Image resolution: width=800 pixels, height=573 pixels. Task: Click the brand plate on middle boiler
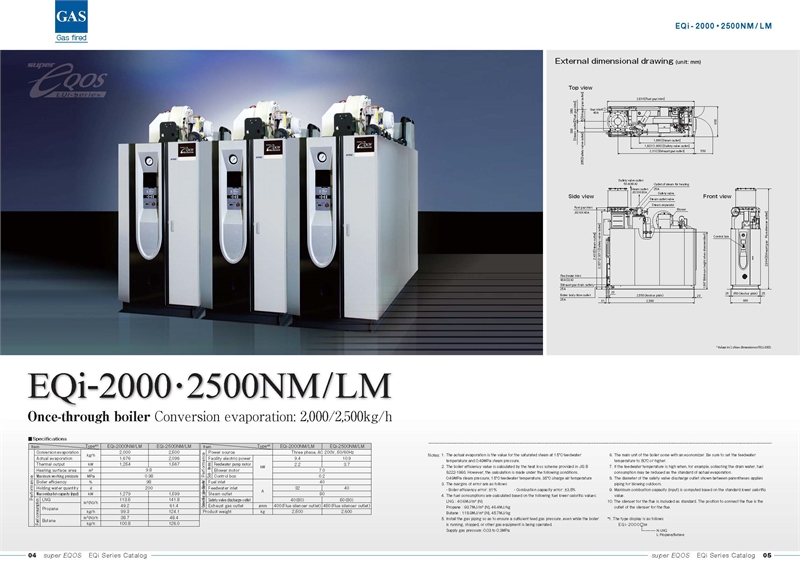(272, 147)
